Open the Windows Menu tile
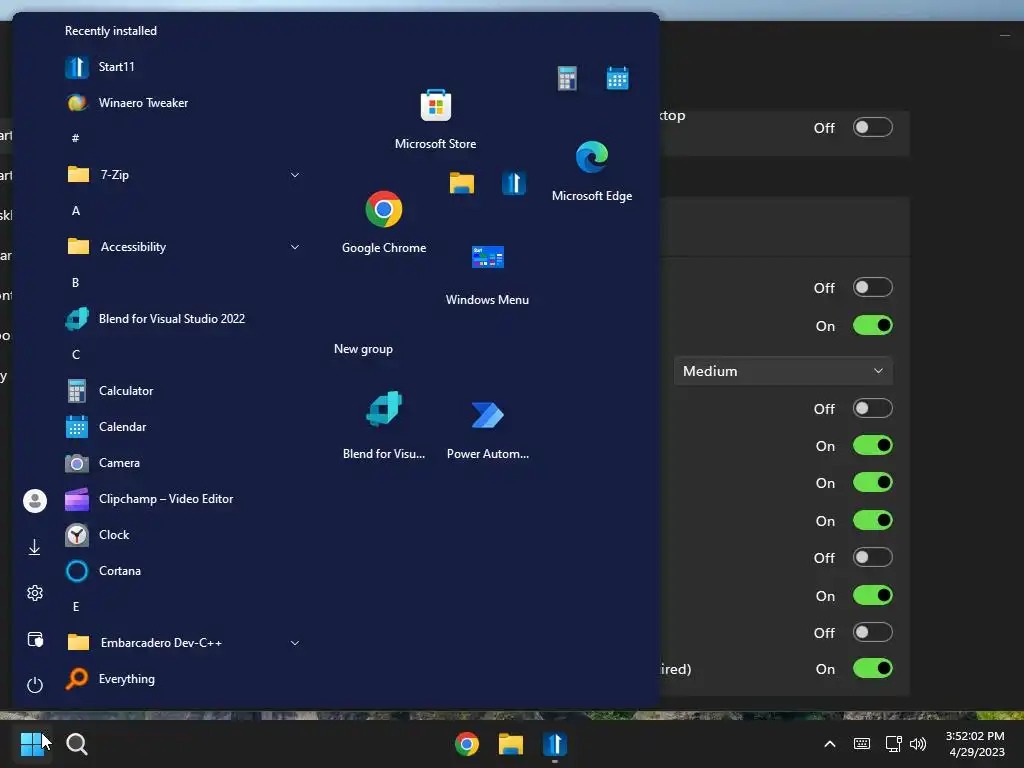The height and width of the screenshot is (768, 1024). (x=487, y=273)
